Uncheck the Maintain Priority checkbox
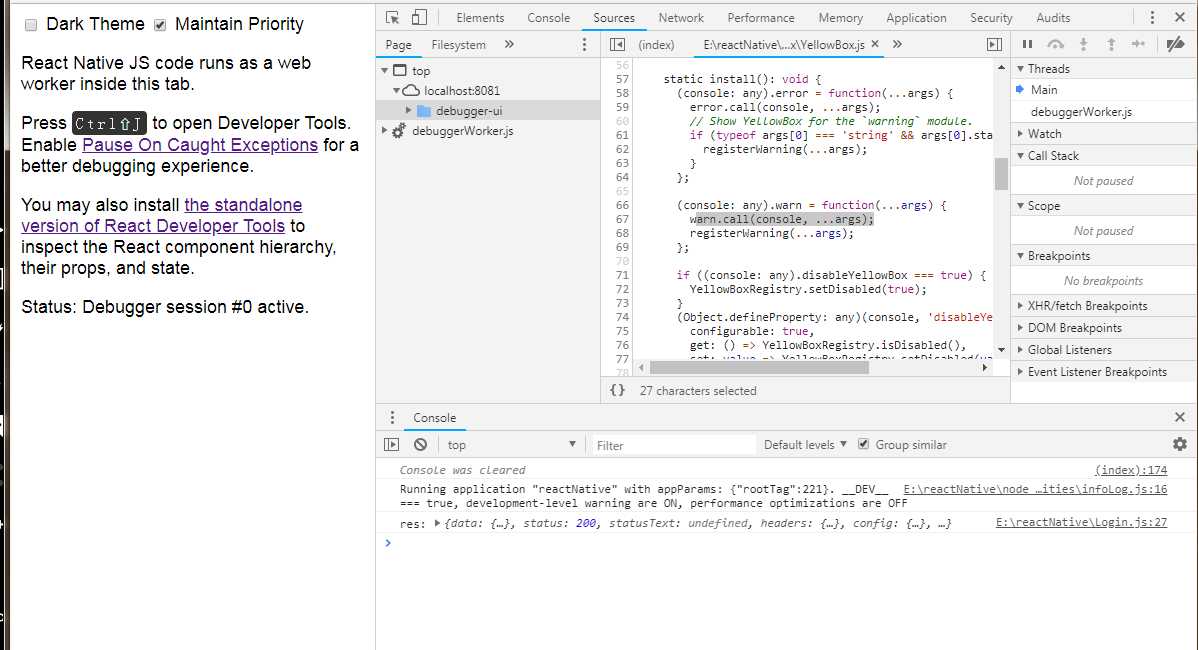Screen dimensions: 1198x650 (160, 25)
